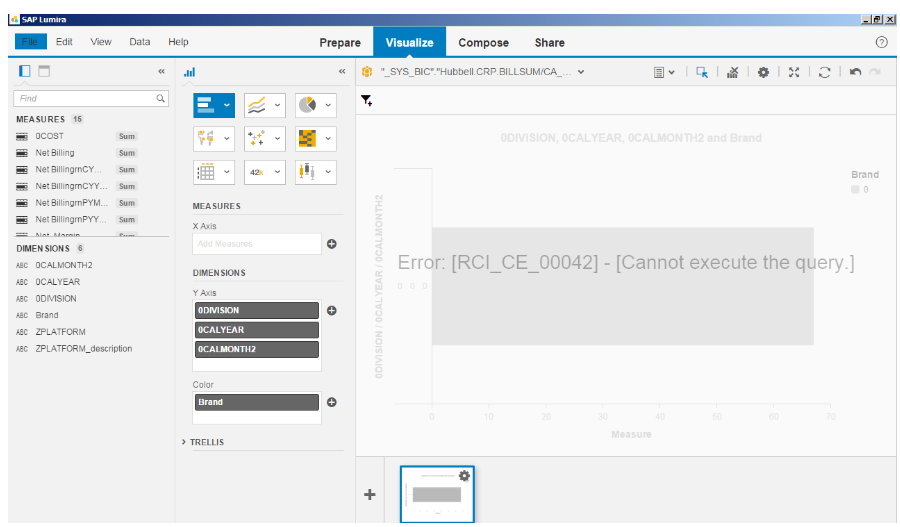The image size is (900, 527).
Task: Open the Help menu
Action: (x=178, y=42)
